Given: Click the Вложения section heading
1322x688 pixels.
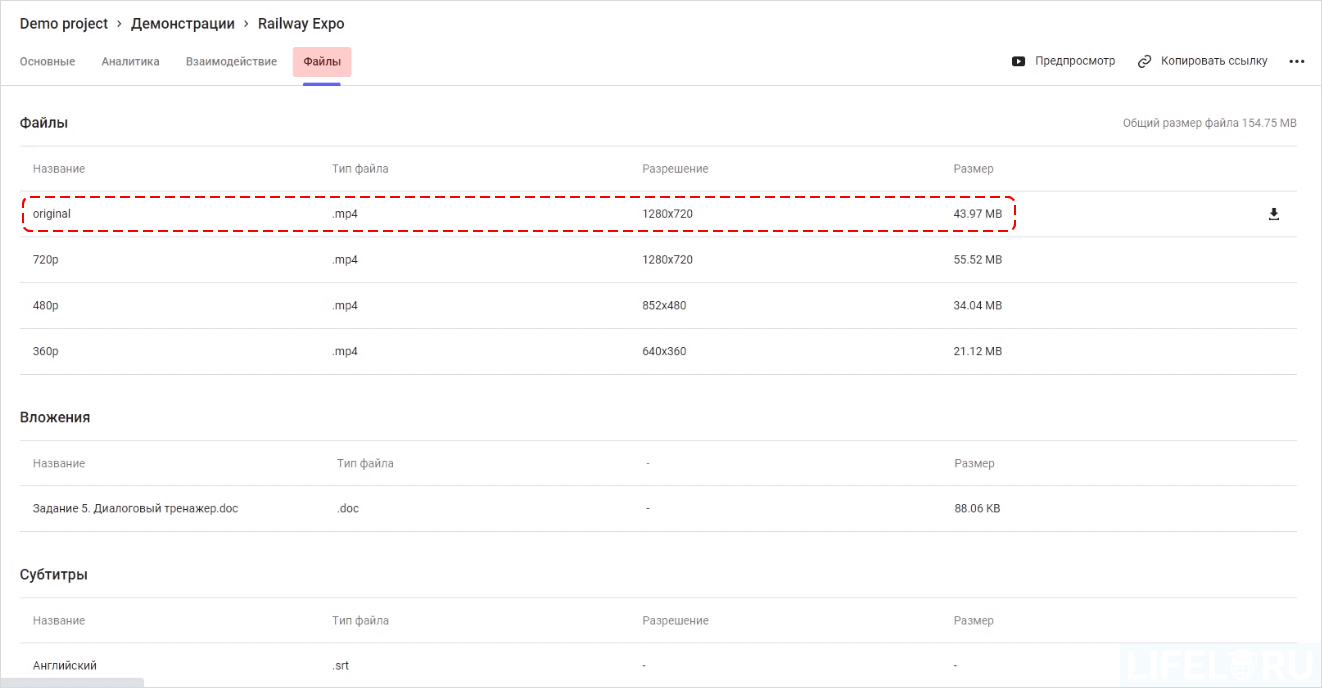Looking at the screenshot, I should click(x=55, y=417).
